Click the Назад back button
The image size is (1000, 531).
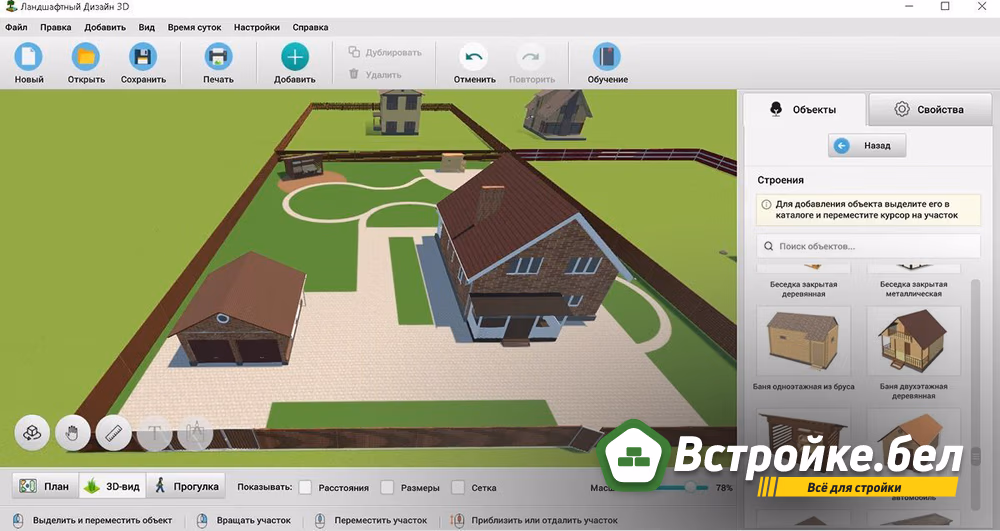pos(867,145)
